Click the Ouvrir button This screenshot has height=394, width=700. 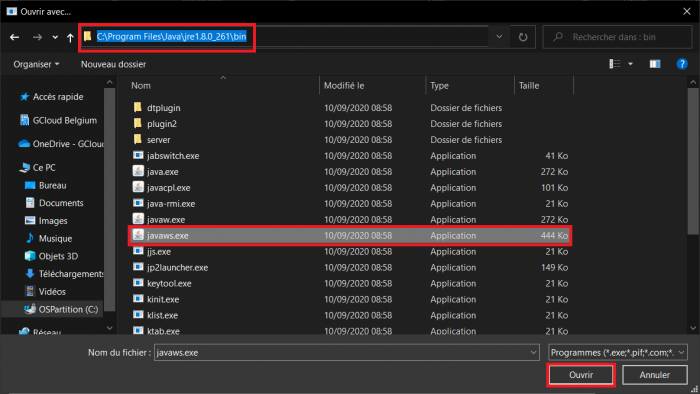(x=581, y=375)
